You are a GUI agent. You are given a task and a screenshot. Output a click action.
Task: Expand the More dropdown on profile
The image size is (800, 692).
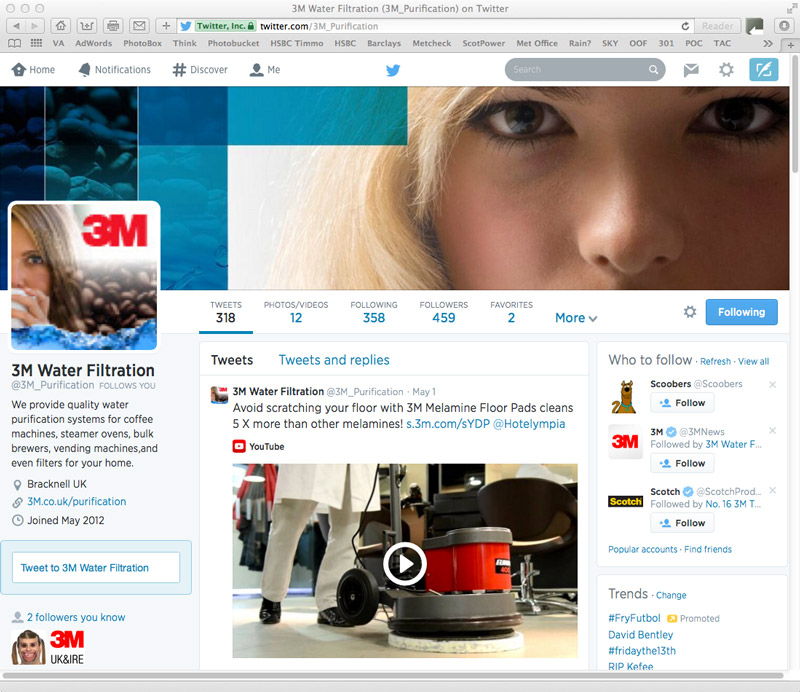[576, 318]
